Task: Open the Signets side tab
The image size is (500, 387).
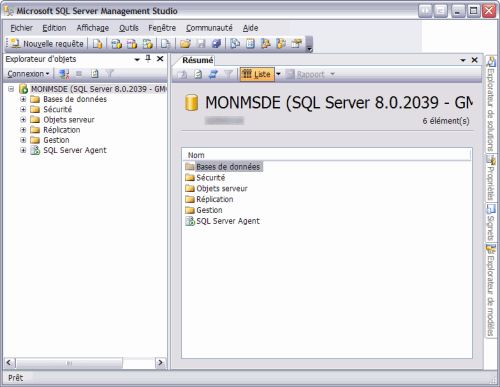Action: [490, 223]
